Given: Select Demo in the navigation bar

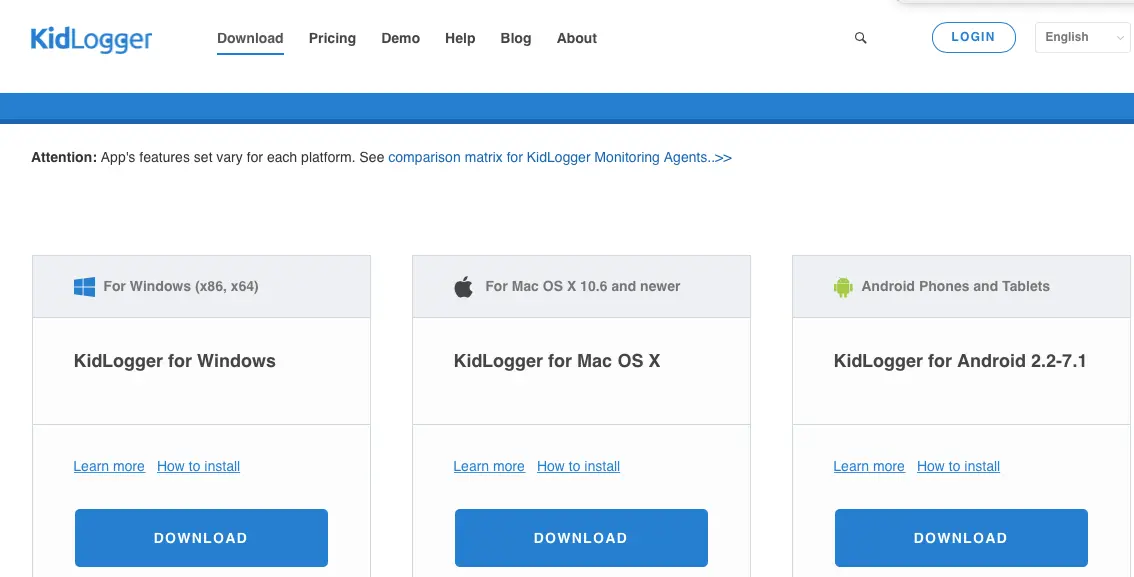Looking at the screenshot, I should coord(401,38).
